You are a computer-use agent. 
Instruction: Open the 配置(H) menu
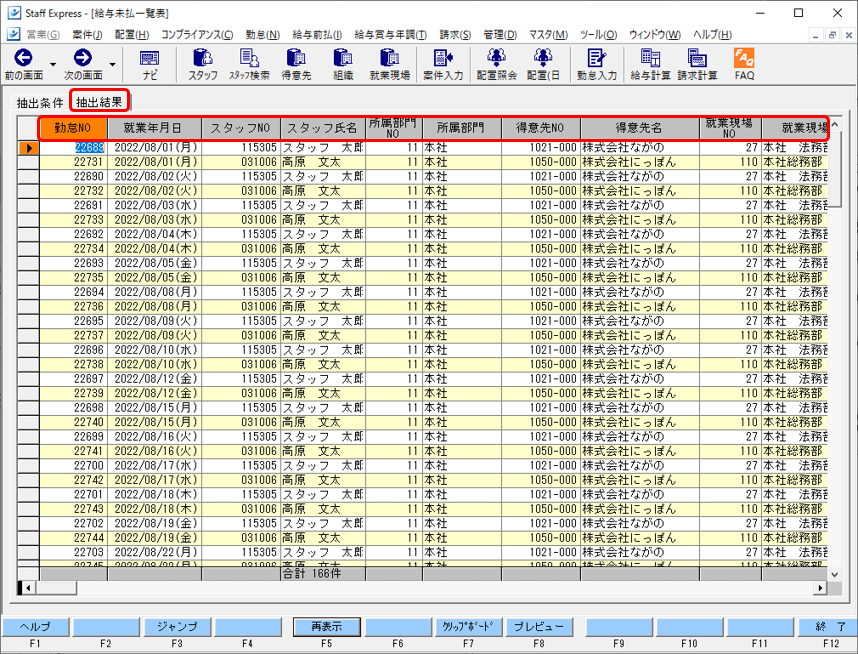pos(132,35)
